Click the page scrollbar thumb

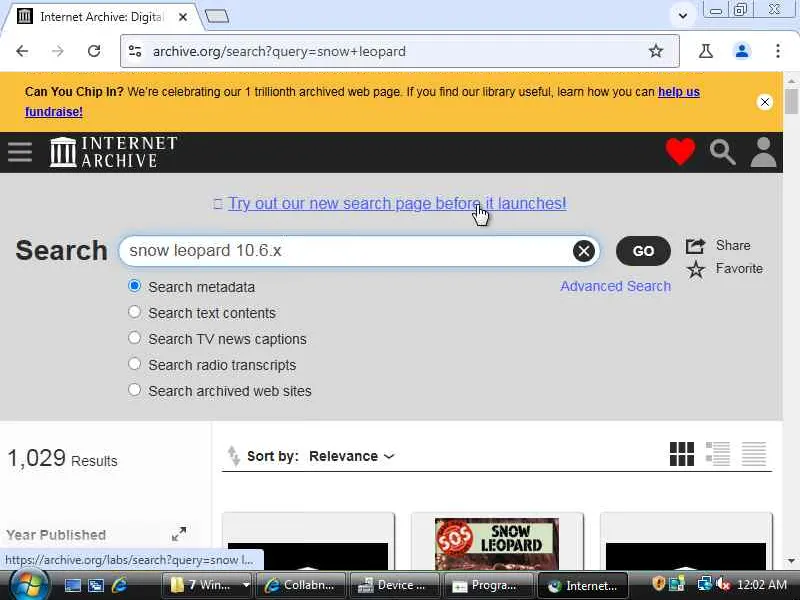[791, 102]
